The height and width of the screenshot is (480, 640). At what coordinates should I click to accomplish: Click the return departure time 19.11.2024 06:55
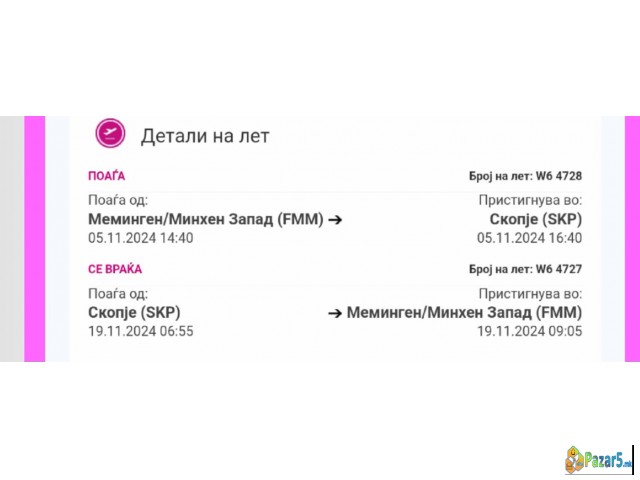click(x=141, y=331)
